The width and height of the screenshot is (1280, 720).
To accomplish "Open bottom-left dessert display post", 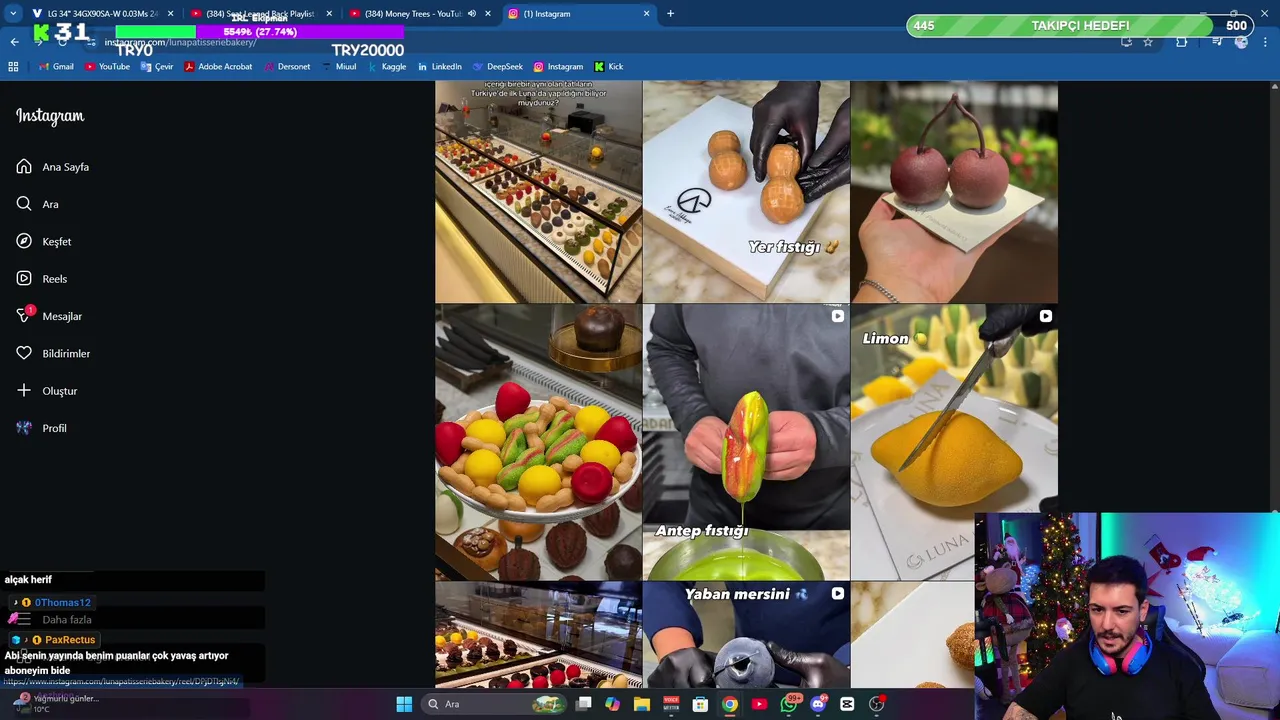I will [x=538, y=635].
